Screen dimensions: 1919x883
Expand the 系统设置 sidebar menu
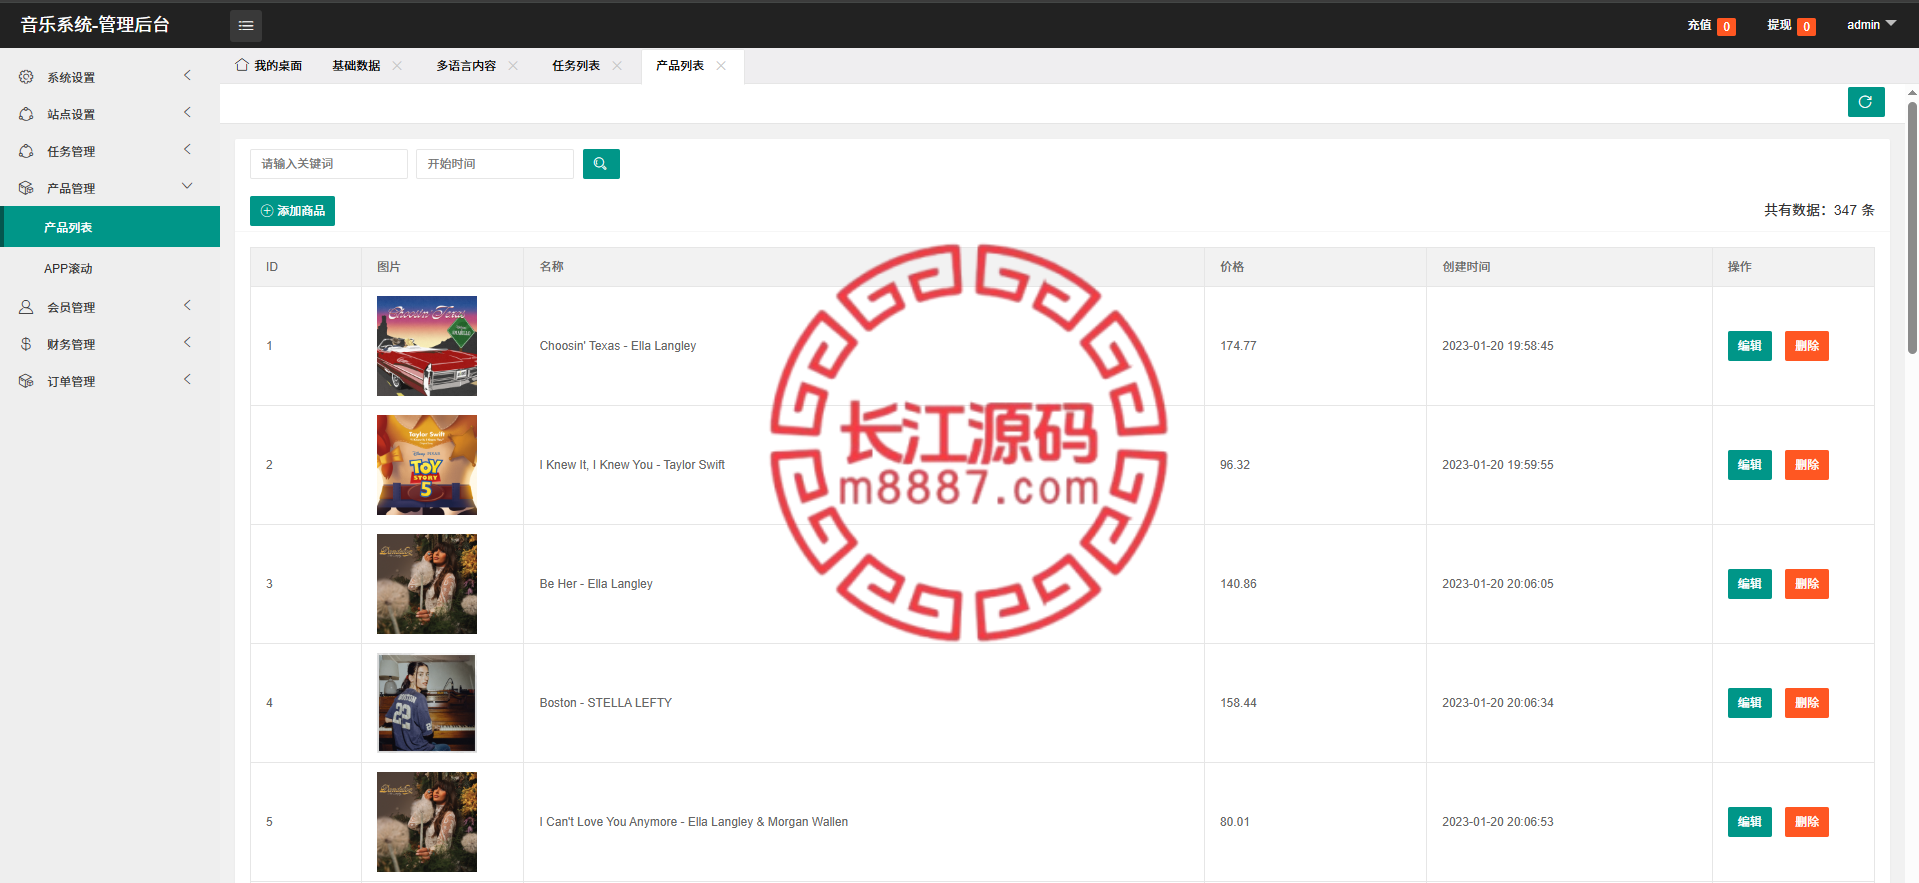(x=187, y=76)
